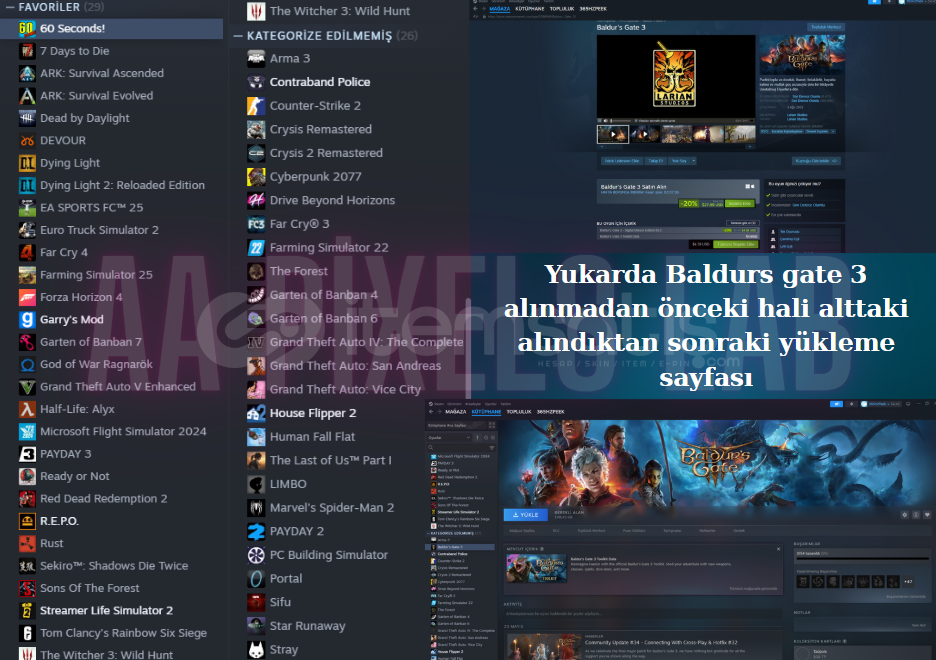
Task: Open 365HZPEEK tab in the library window
Action: 550,411
